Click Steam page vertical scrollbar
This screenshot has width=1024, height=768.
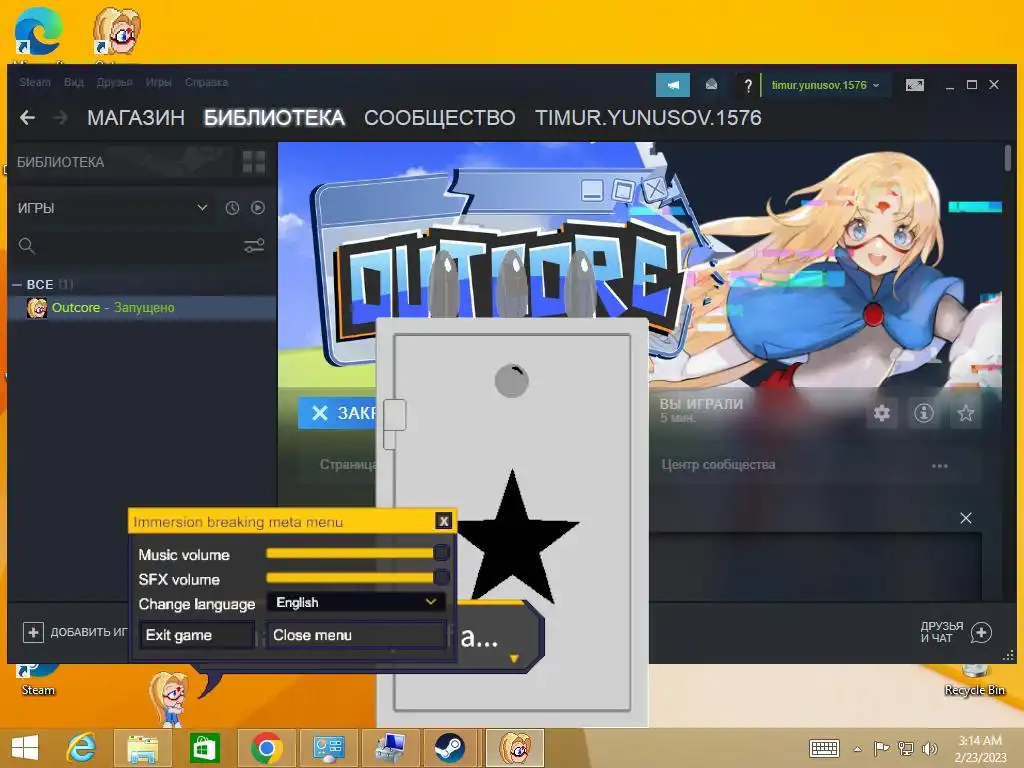coord(1008,159)
